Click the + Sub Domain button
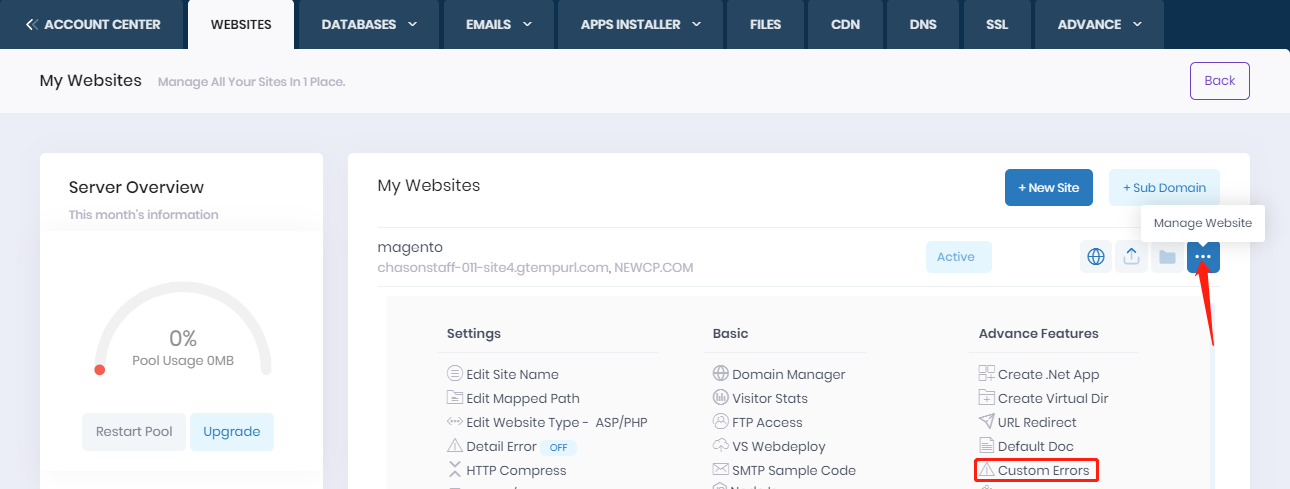1290x489 pixels. tap(1164, 187)
